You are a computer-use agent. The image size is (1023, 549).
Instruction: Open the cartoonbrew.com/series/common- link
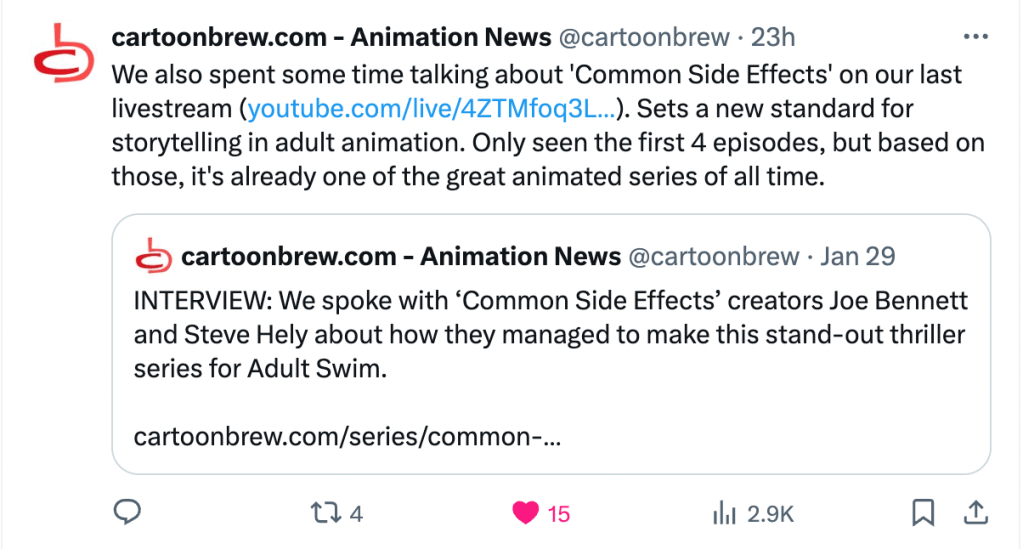[x=347, y=437]
